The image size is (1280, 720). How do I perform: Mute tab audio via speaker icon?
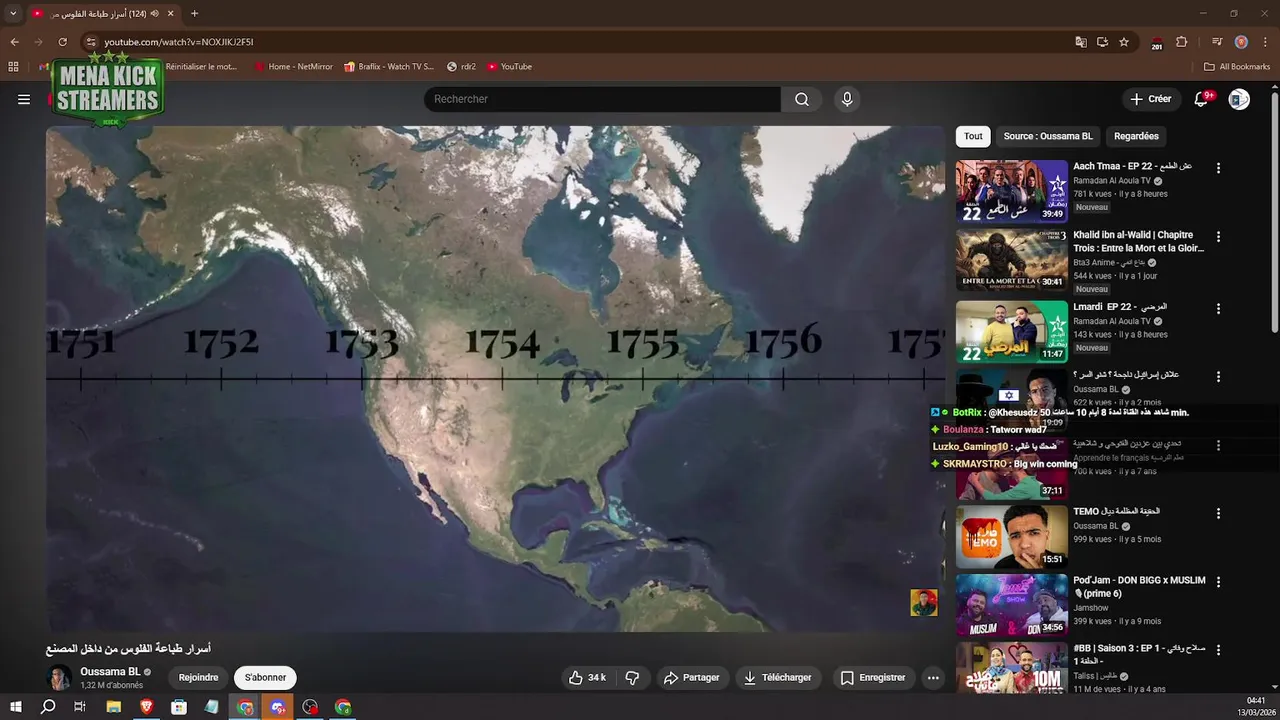(x=154, y=13)
